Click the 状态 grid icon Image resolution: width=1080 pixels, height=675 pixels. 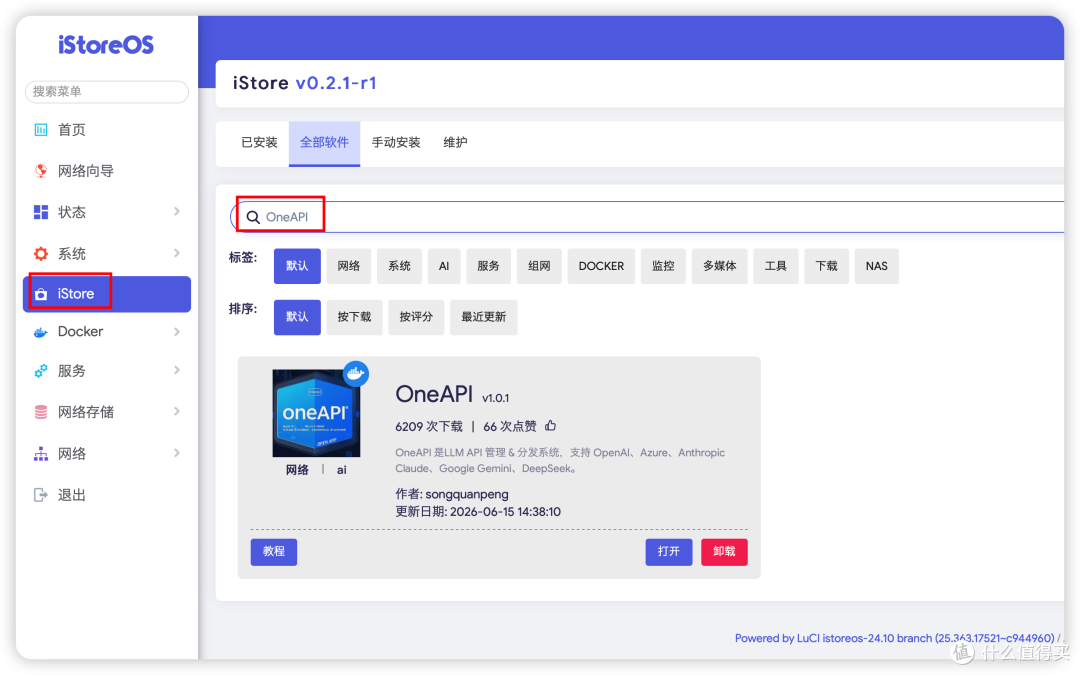tap(41, 212)
